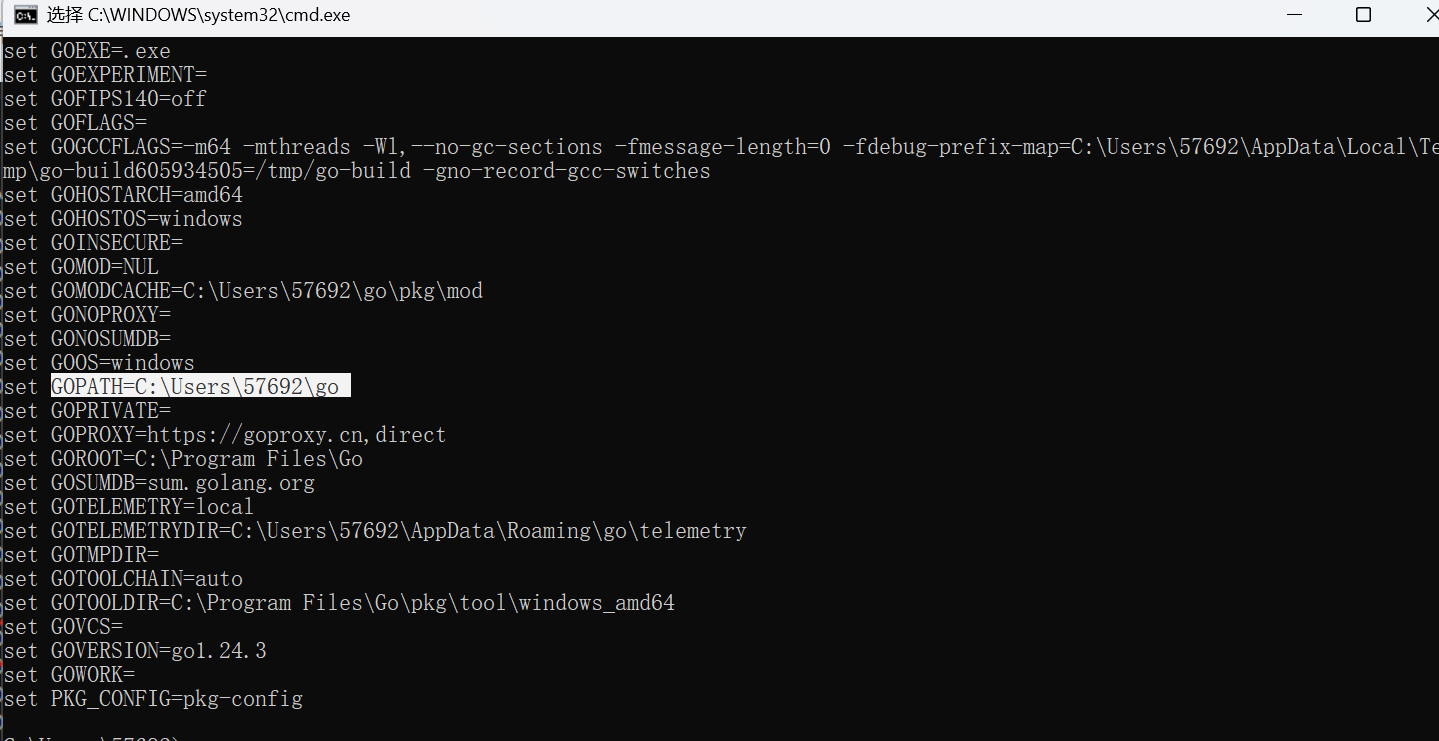Click the PKG_CONFIG=pkg-config line

pyautogui.click(x=153, y=699)
